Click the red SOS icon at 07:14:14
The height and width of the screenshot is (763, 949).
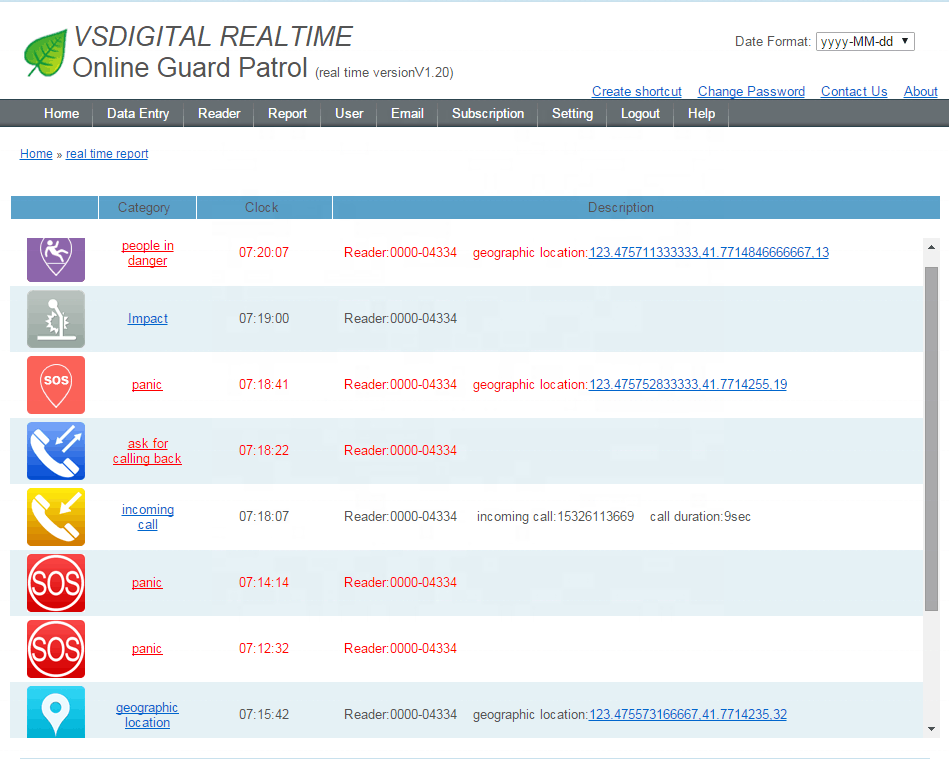click(x=56, y=583)
